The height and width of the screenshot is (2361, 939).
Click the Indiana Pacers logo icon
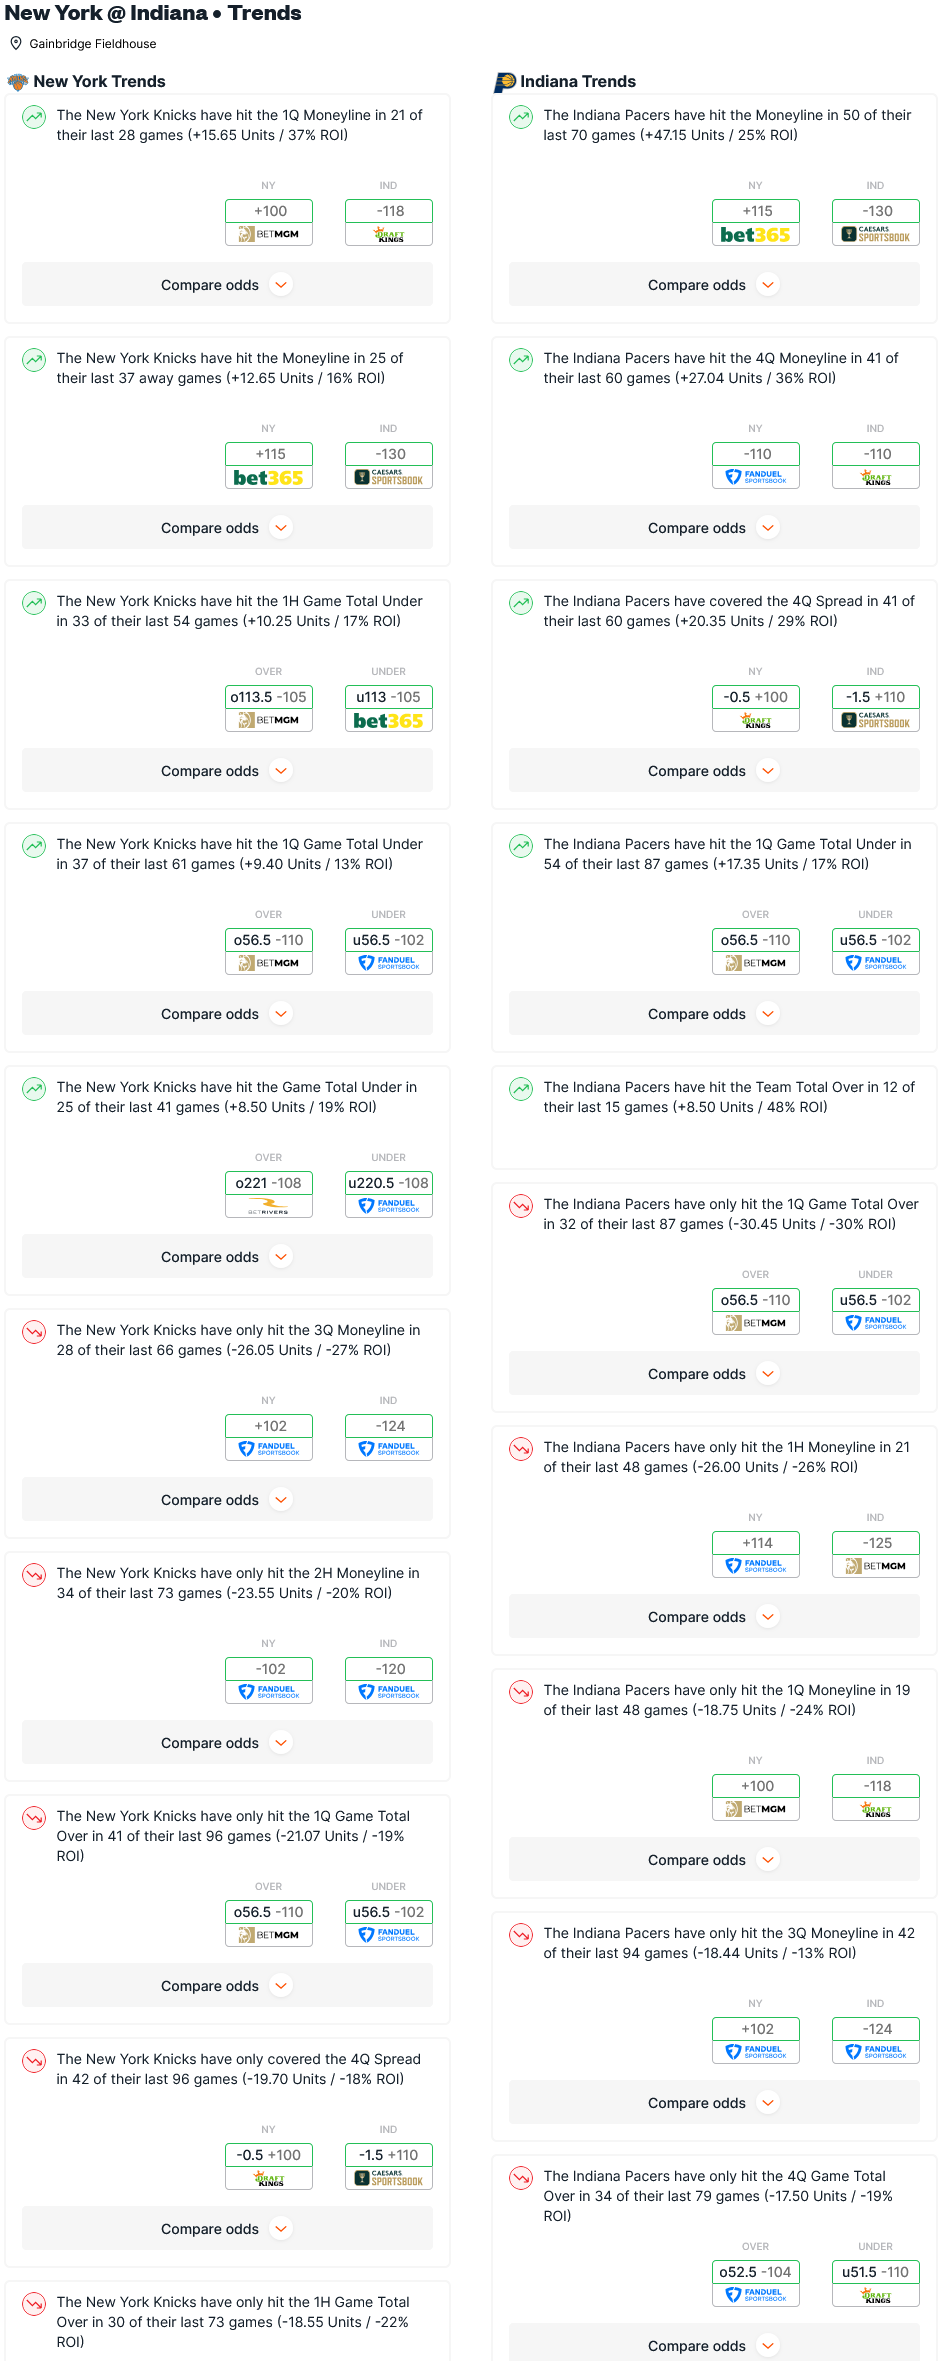click(505, 82)
